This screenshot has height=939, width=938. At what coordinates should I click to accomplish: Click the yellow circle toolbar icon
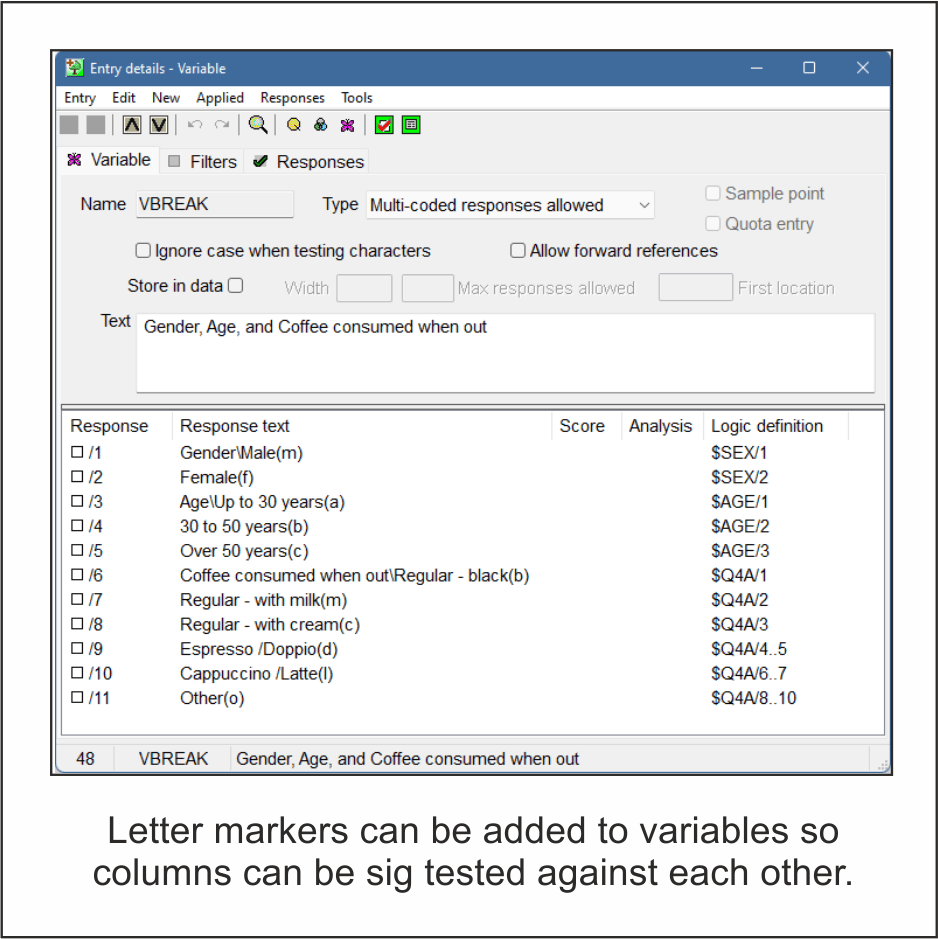pos(293,125)
